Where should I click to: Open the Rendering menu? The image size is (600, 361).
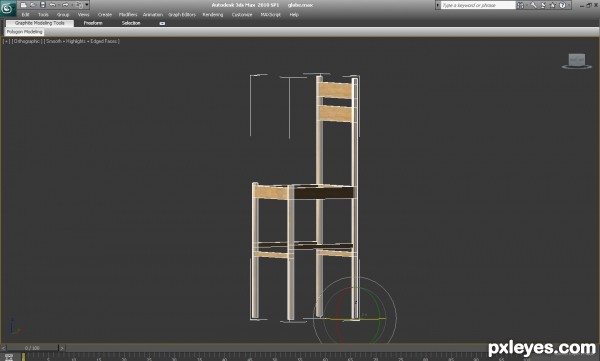(213, 15)
